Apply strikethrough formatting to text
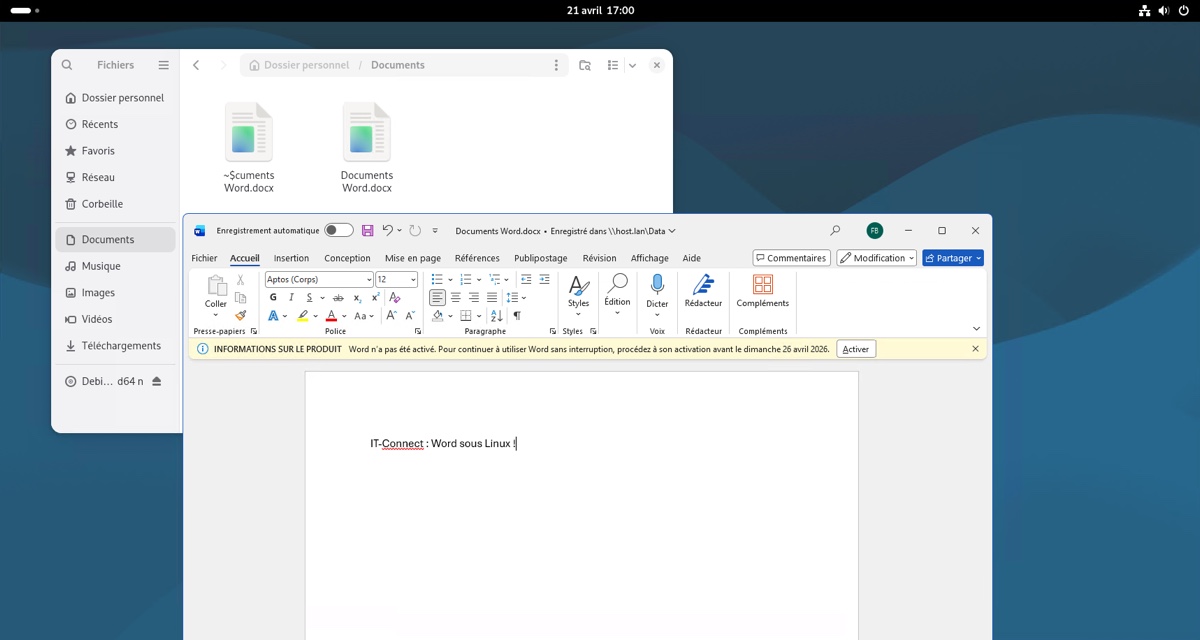 [x=338, y=298]
